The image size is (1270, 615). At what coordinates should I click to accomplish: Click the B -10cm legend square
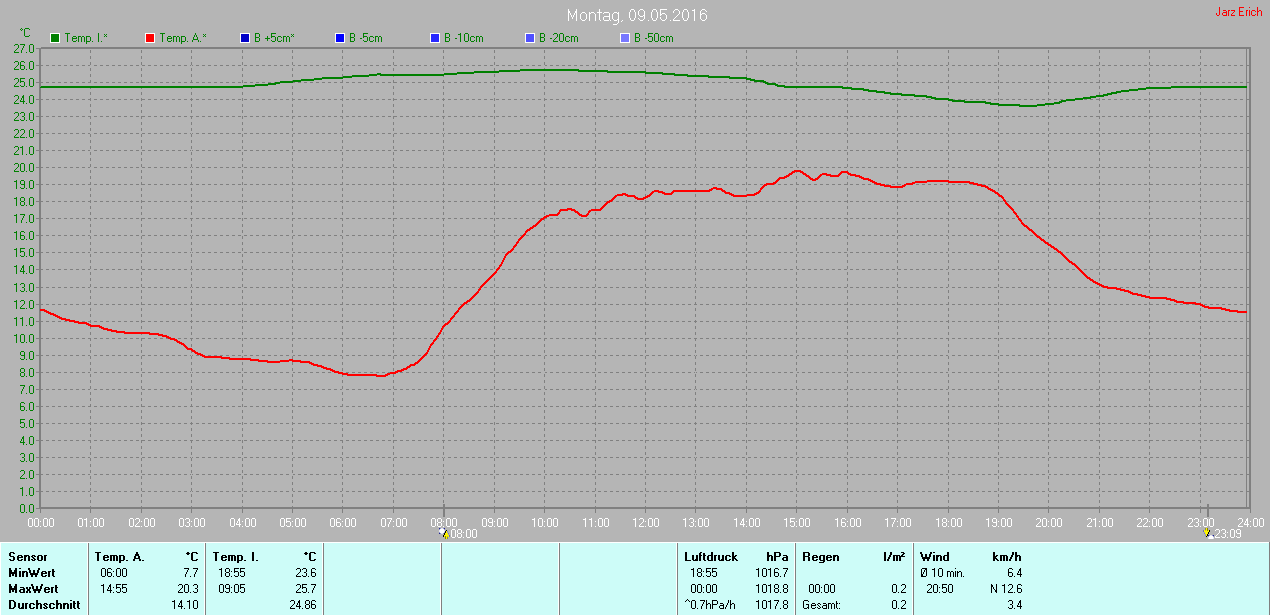(x=435, y=38)
